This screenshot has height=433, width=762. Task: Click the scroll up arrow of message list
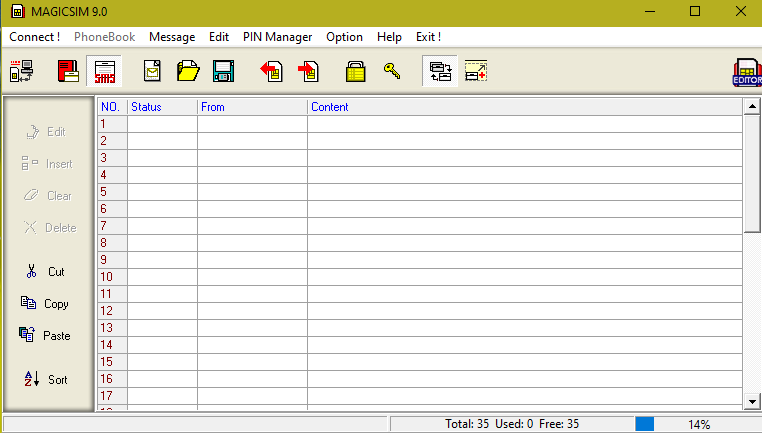coord(752,106)
